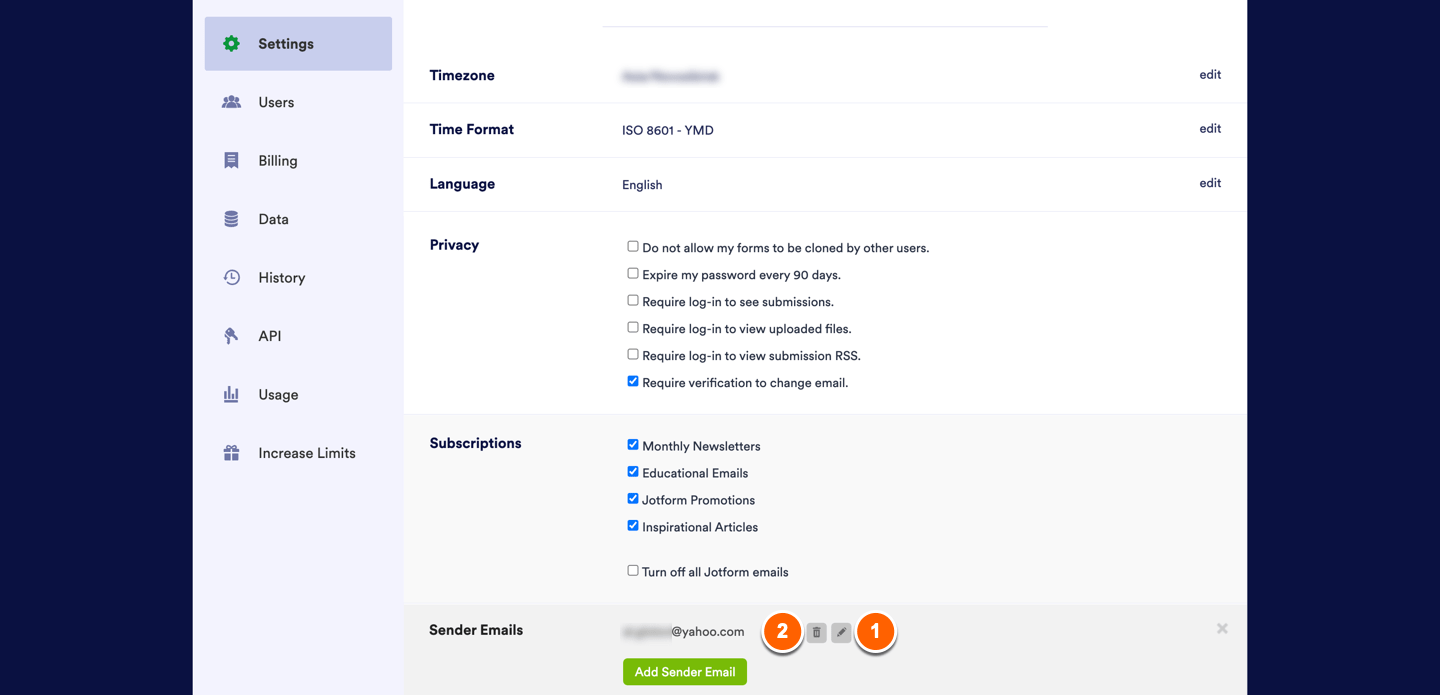Click the Data database icon in the sidebar

232,219
